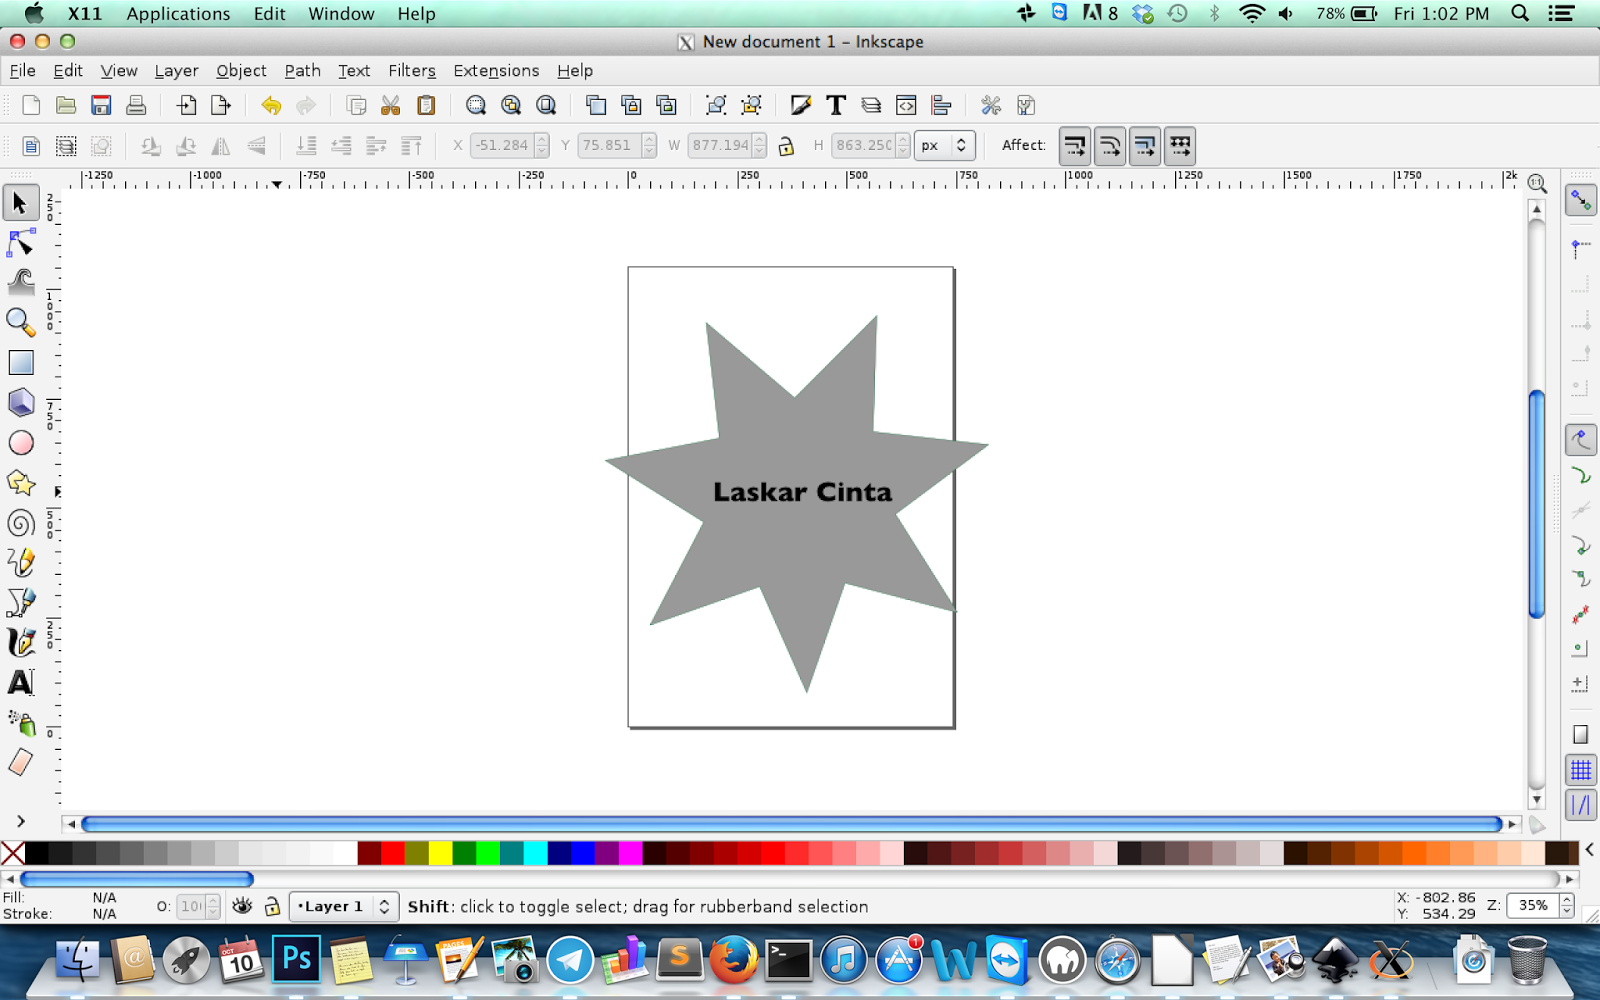
Task: Click the Y coordinate input field
Action: pos(609,145)
